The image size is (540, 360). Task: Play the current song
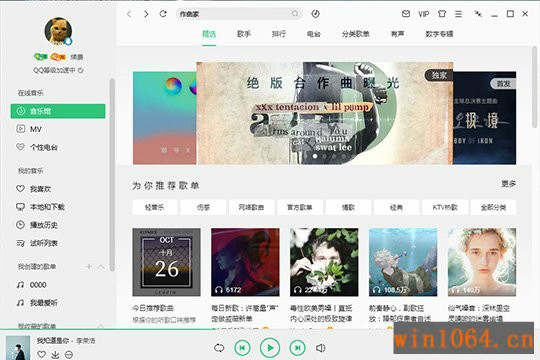270,348
